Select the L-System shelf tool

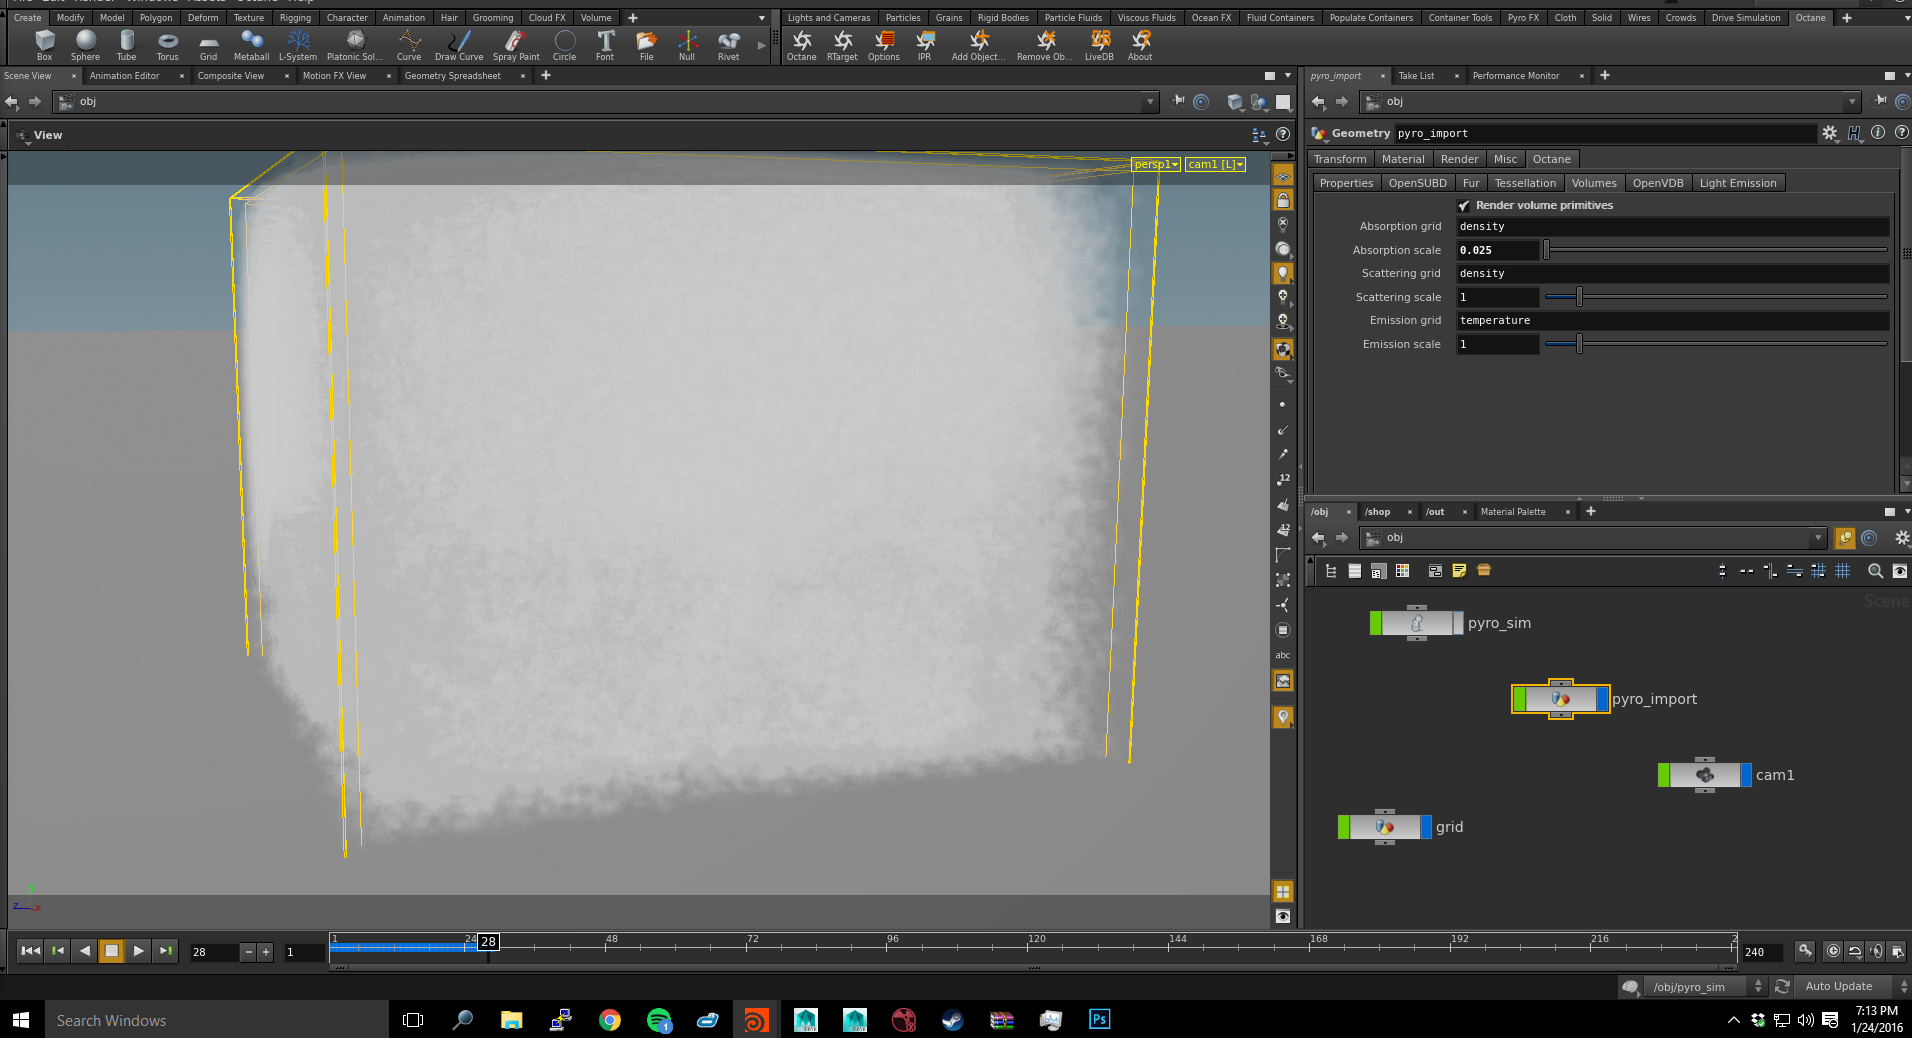297,44
